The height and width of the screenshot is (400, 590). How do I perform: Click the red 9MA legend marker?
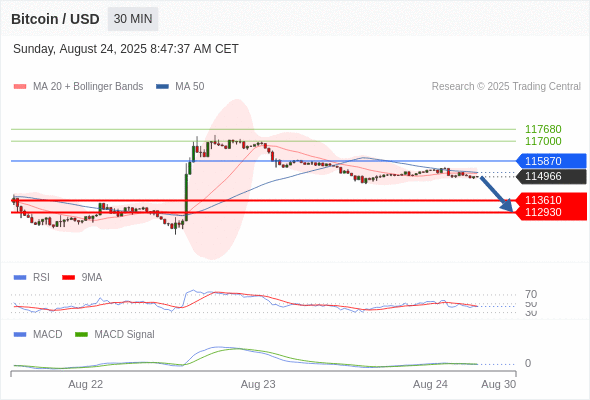(x=68, y=278)
